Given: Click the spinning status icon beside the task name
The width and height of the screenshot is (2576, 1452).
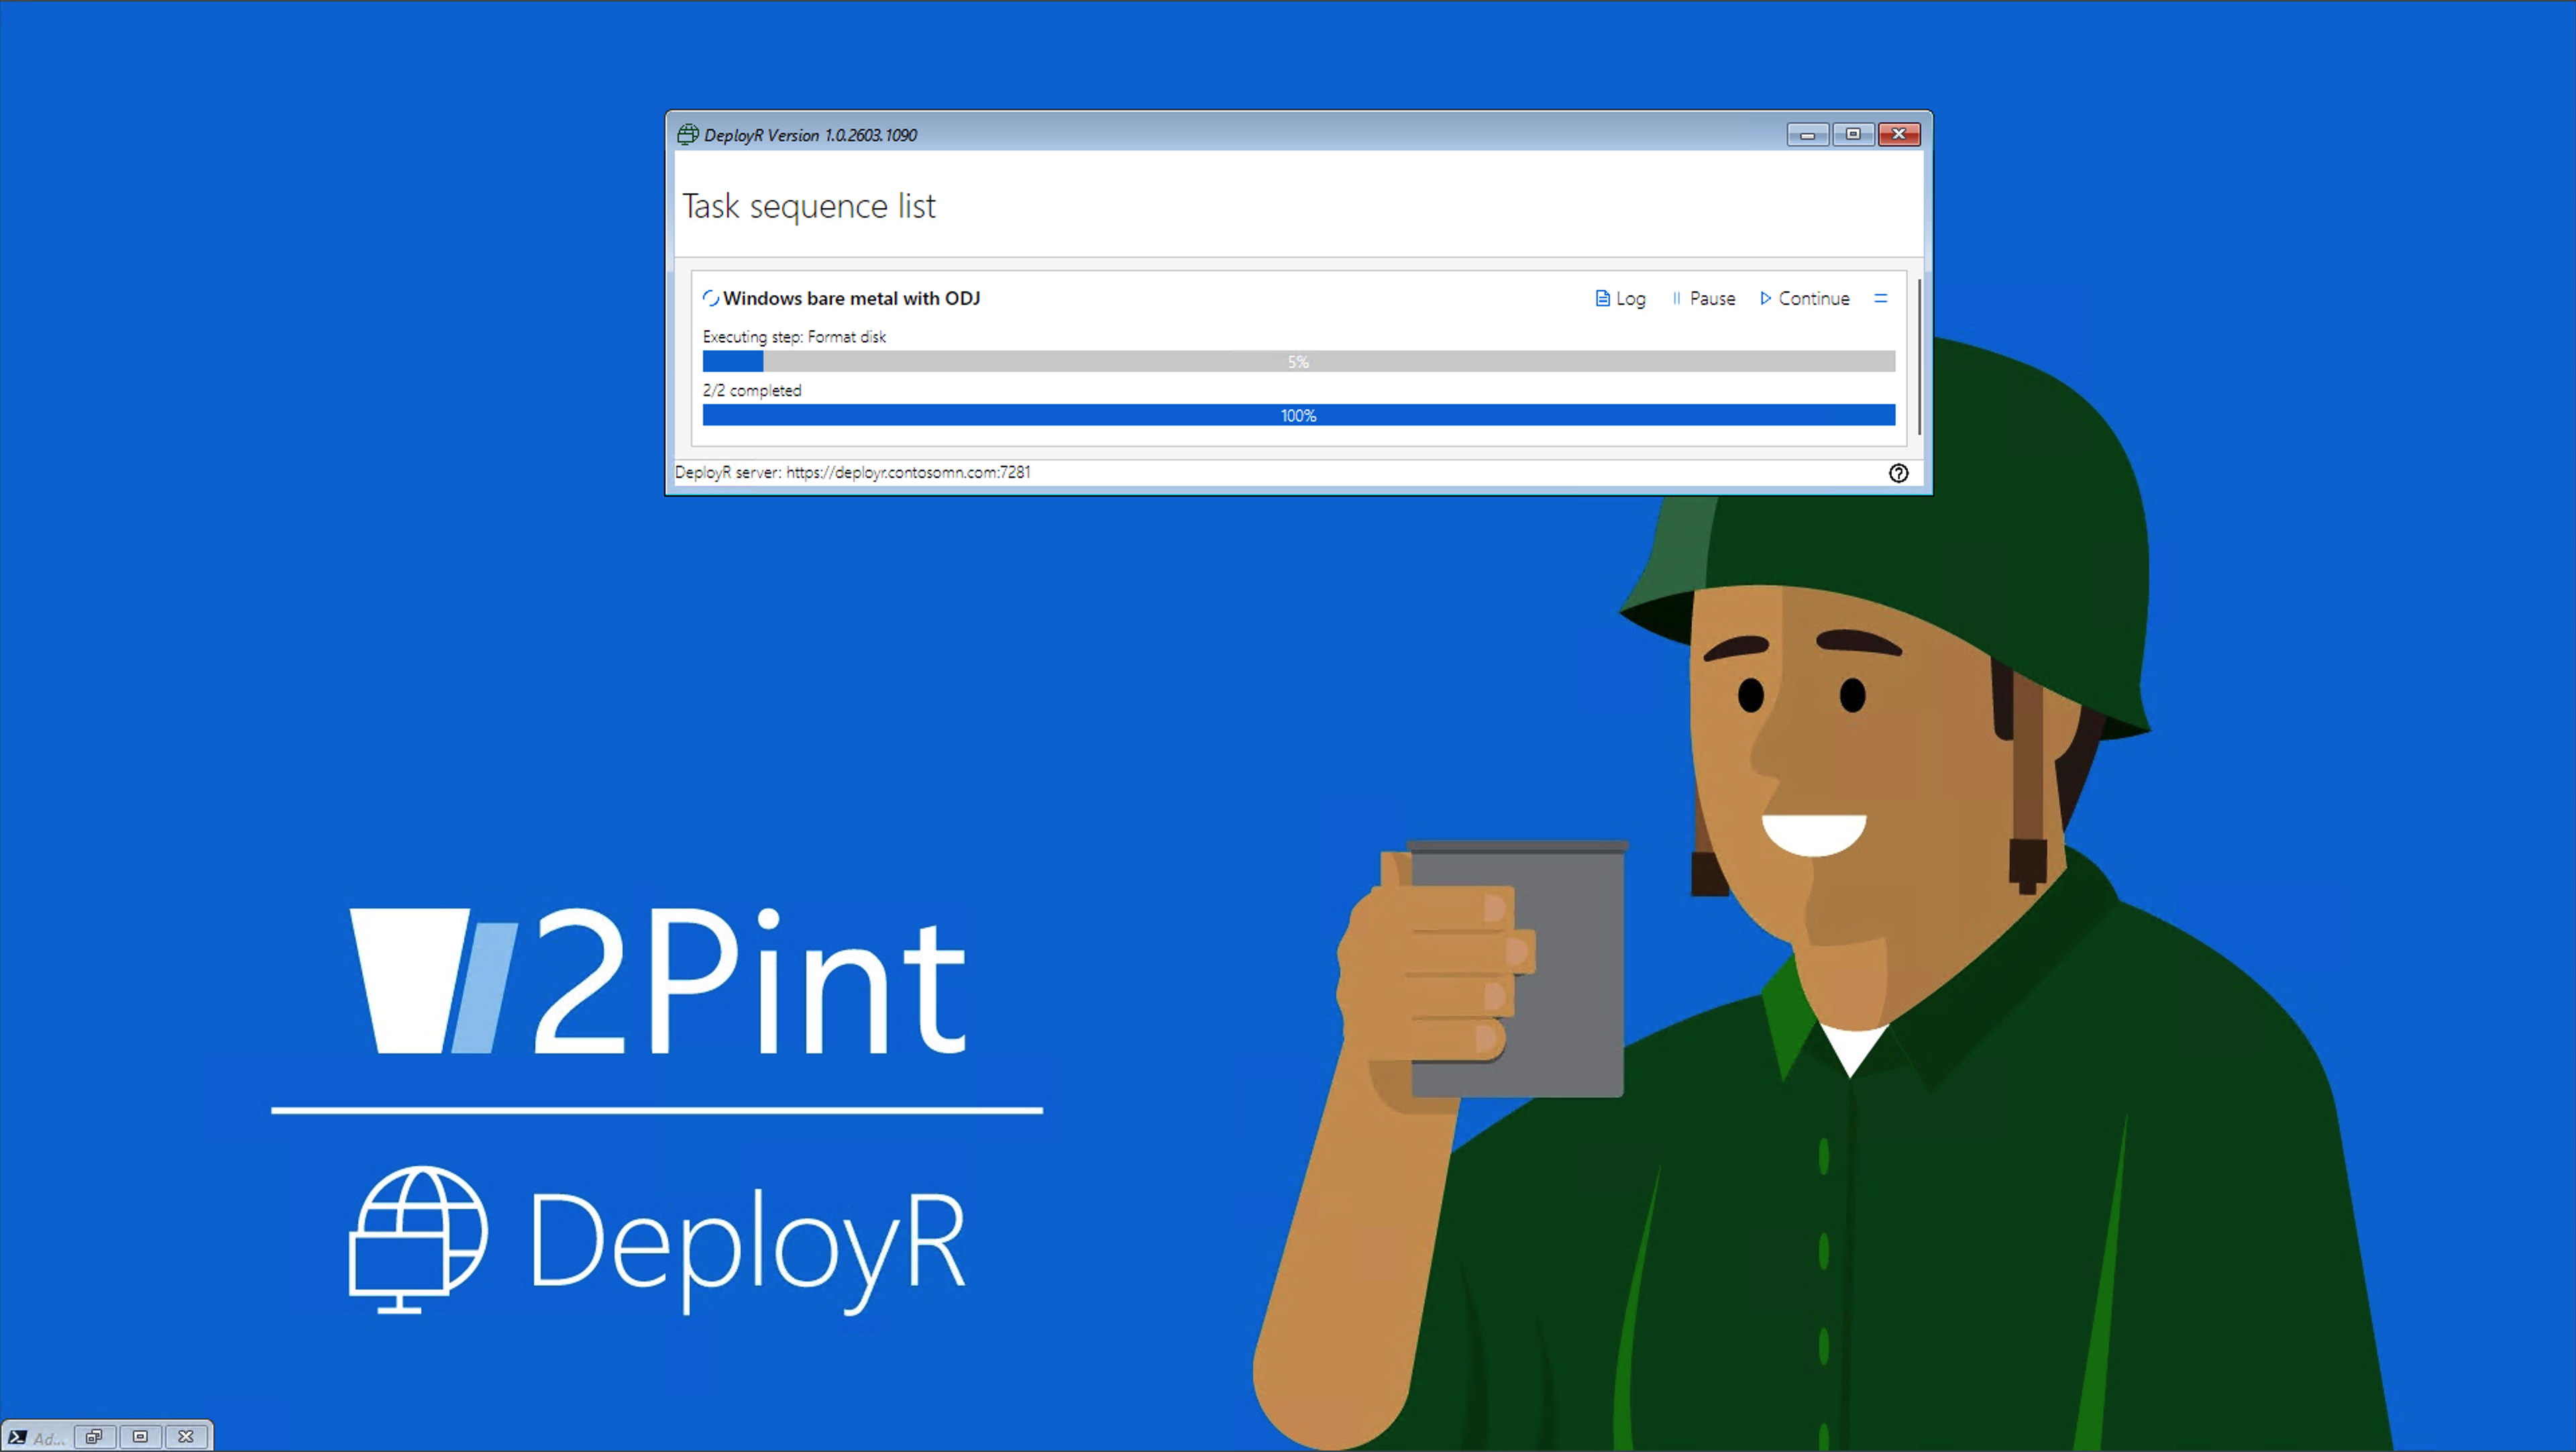Looking at the screenshot, I should coord(710,298).
